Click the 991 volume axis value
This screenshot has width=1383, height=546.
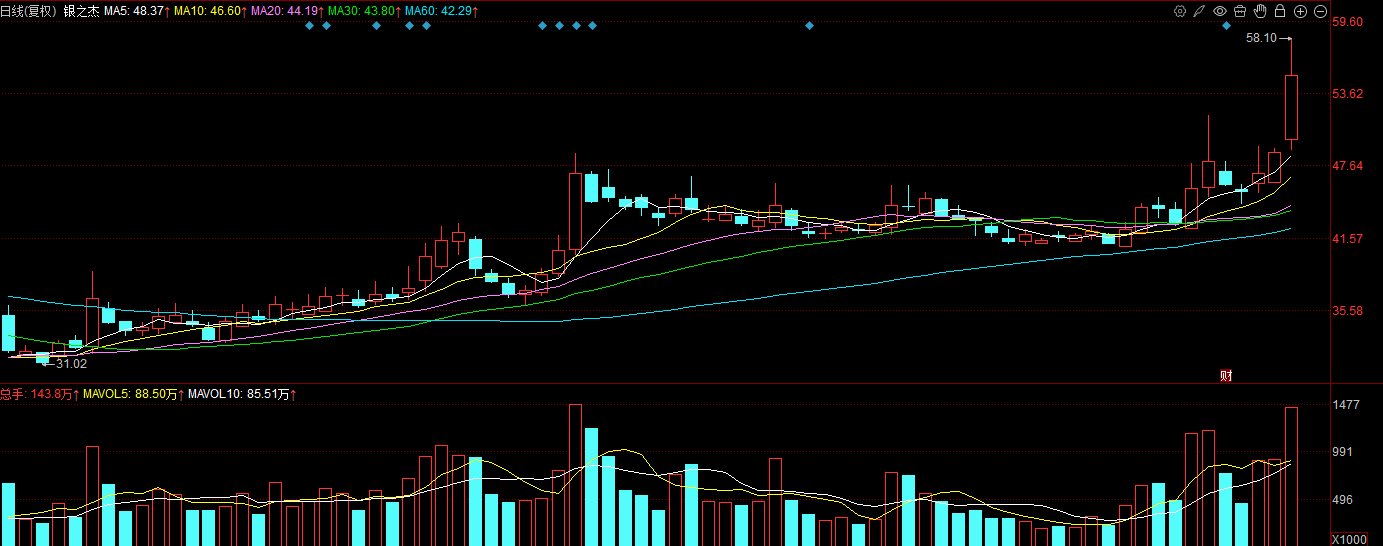pos(1344,452)
